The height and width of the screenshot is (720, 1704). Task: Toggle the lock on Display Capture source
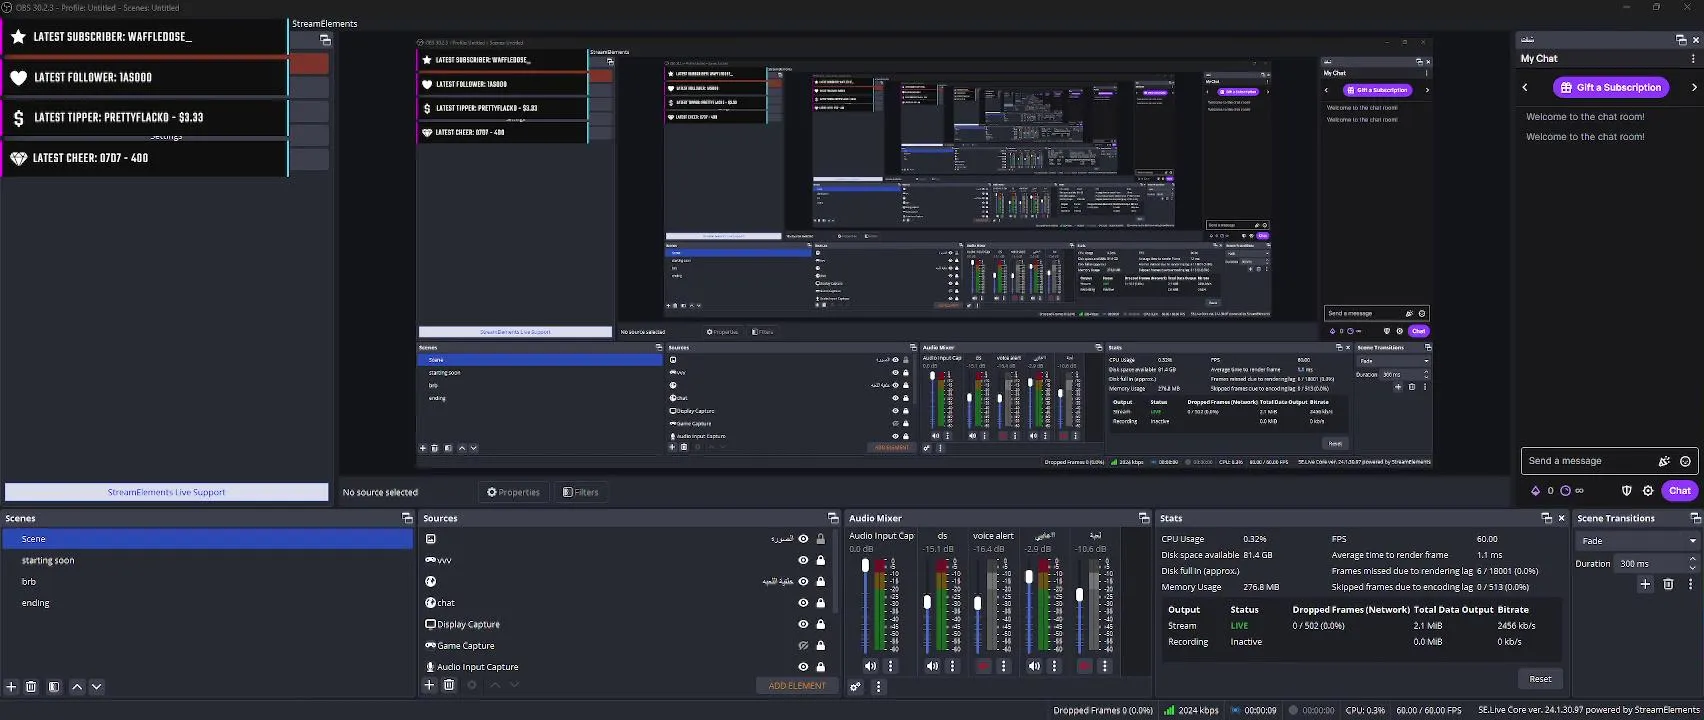point(821,624)
